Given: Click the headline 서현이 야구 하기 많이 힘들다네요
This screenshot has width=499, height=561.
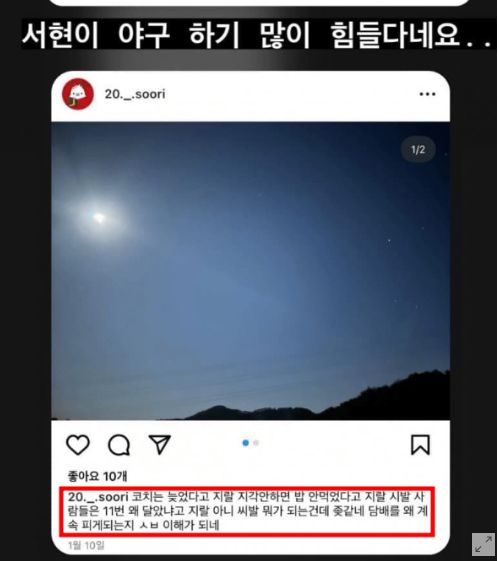Looking at the screenshot, I should pos(258,35).
